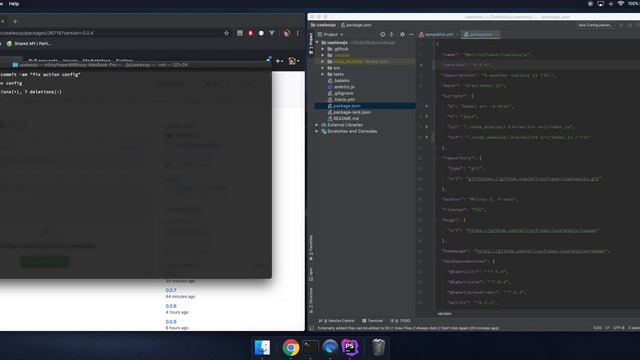
Task: Expand the node_modules folder
Action: (323, 62)
